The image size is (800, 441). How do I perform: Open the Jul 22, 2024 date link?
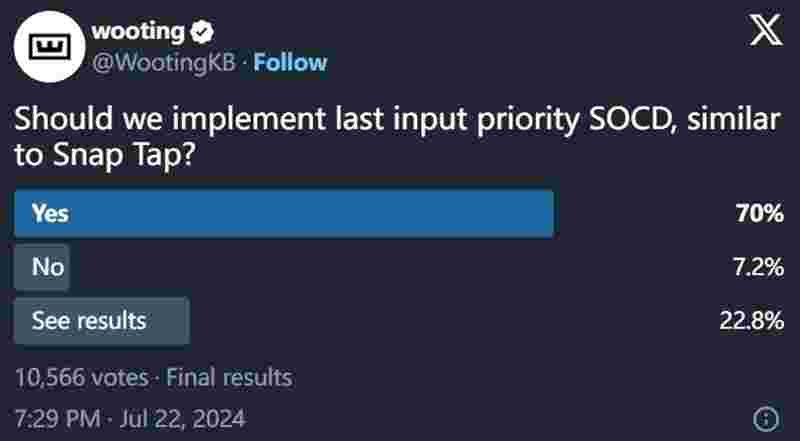point(183,419)
